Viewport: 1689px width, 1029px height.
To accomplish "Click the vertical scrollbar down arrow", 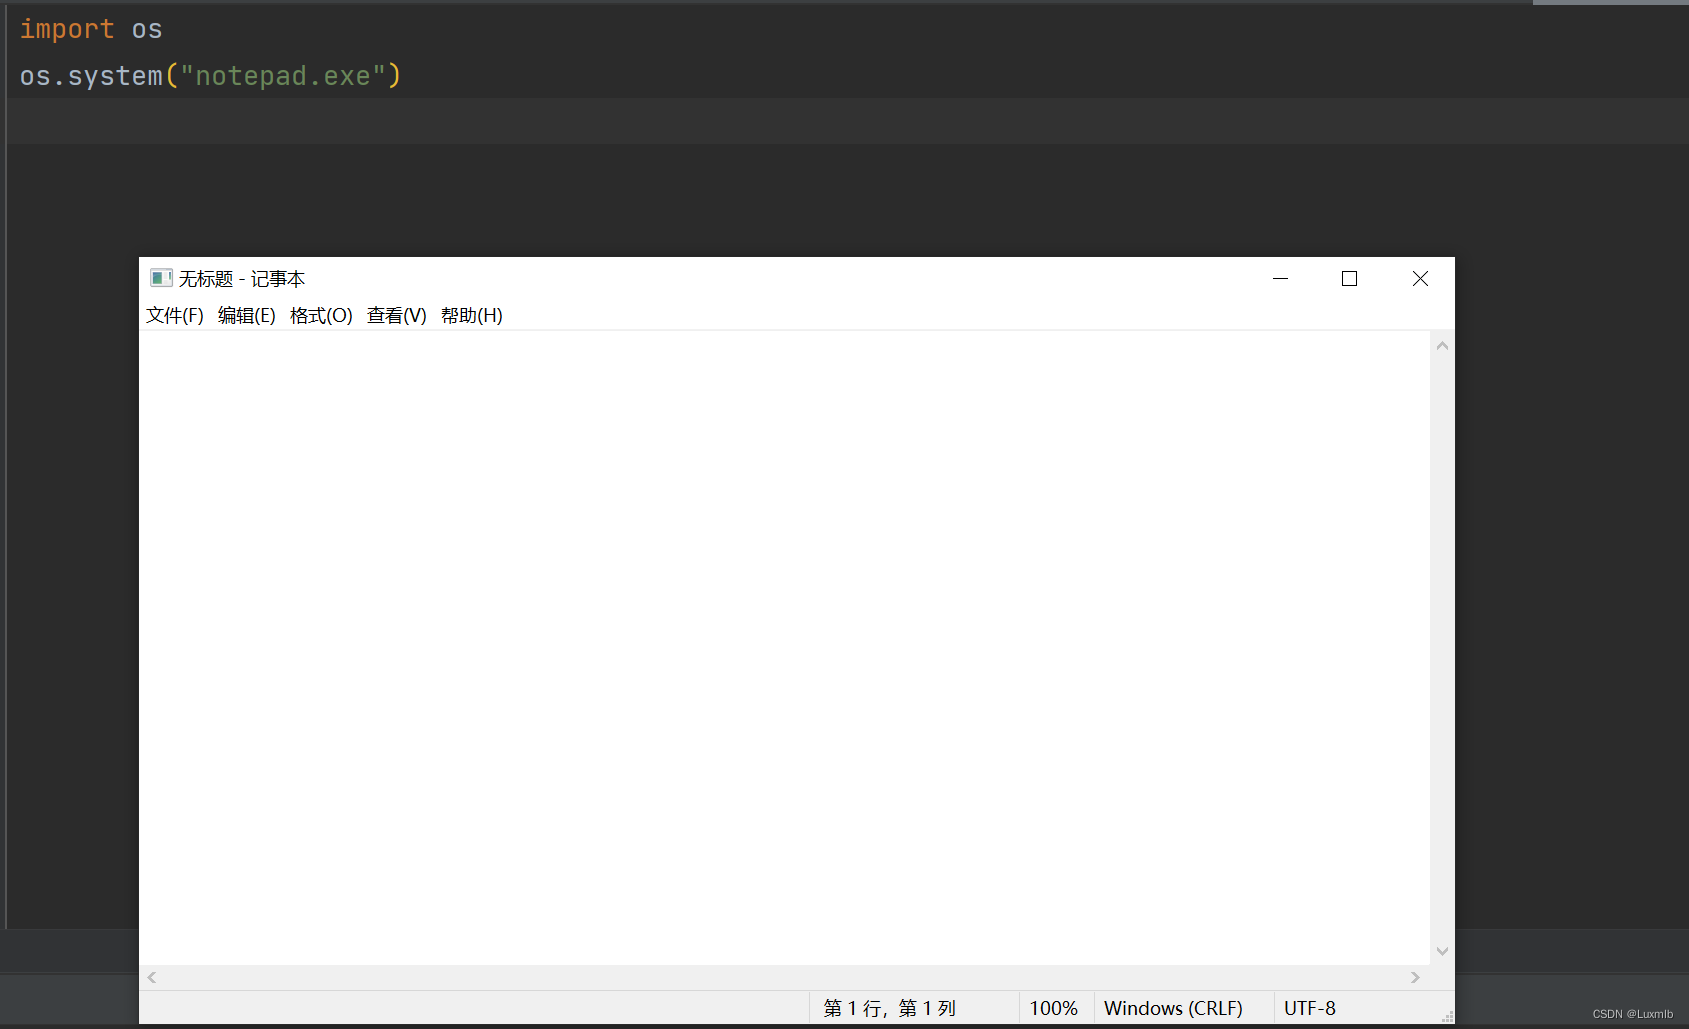I will click(1441, 951).
